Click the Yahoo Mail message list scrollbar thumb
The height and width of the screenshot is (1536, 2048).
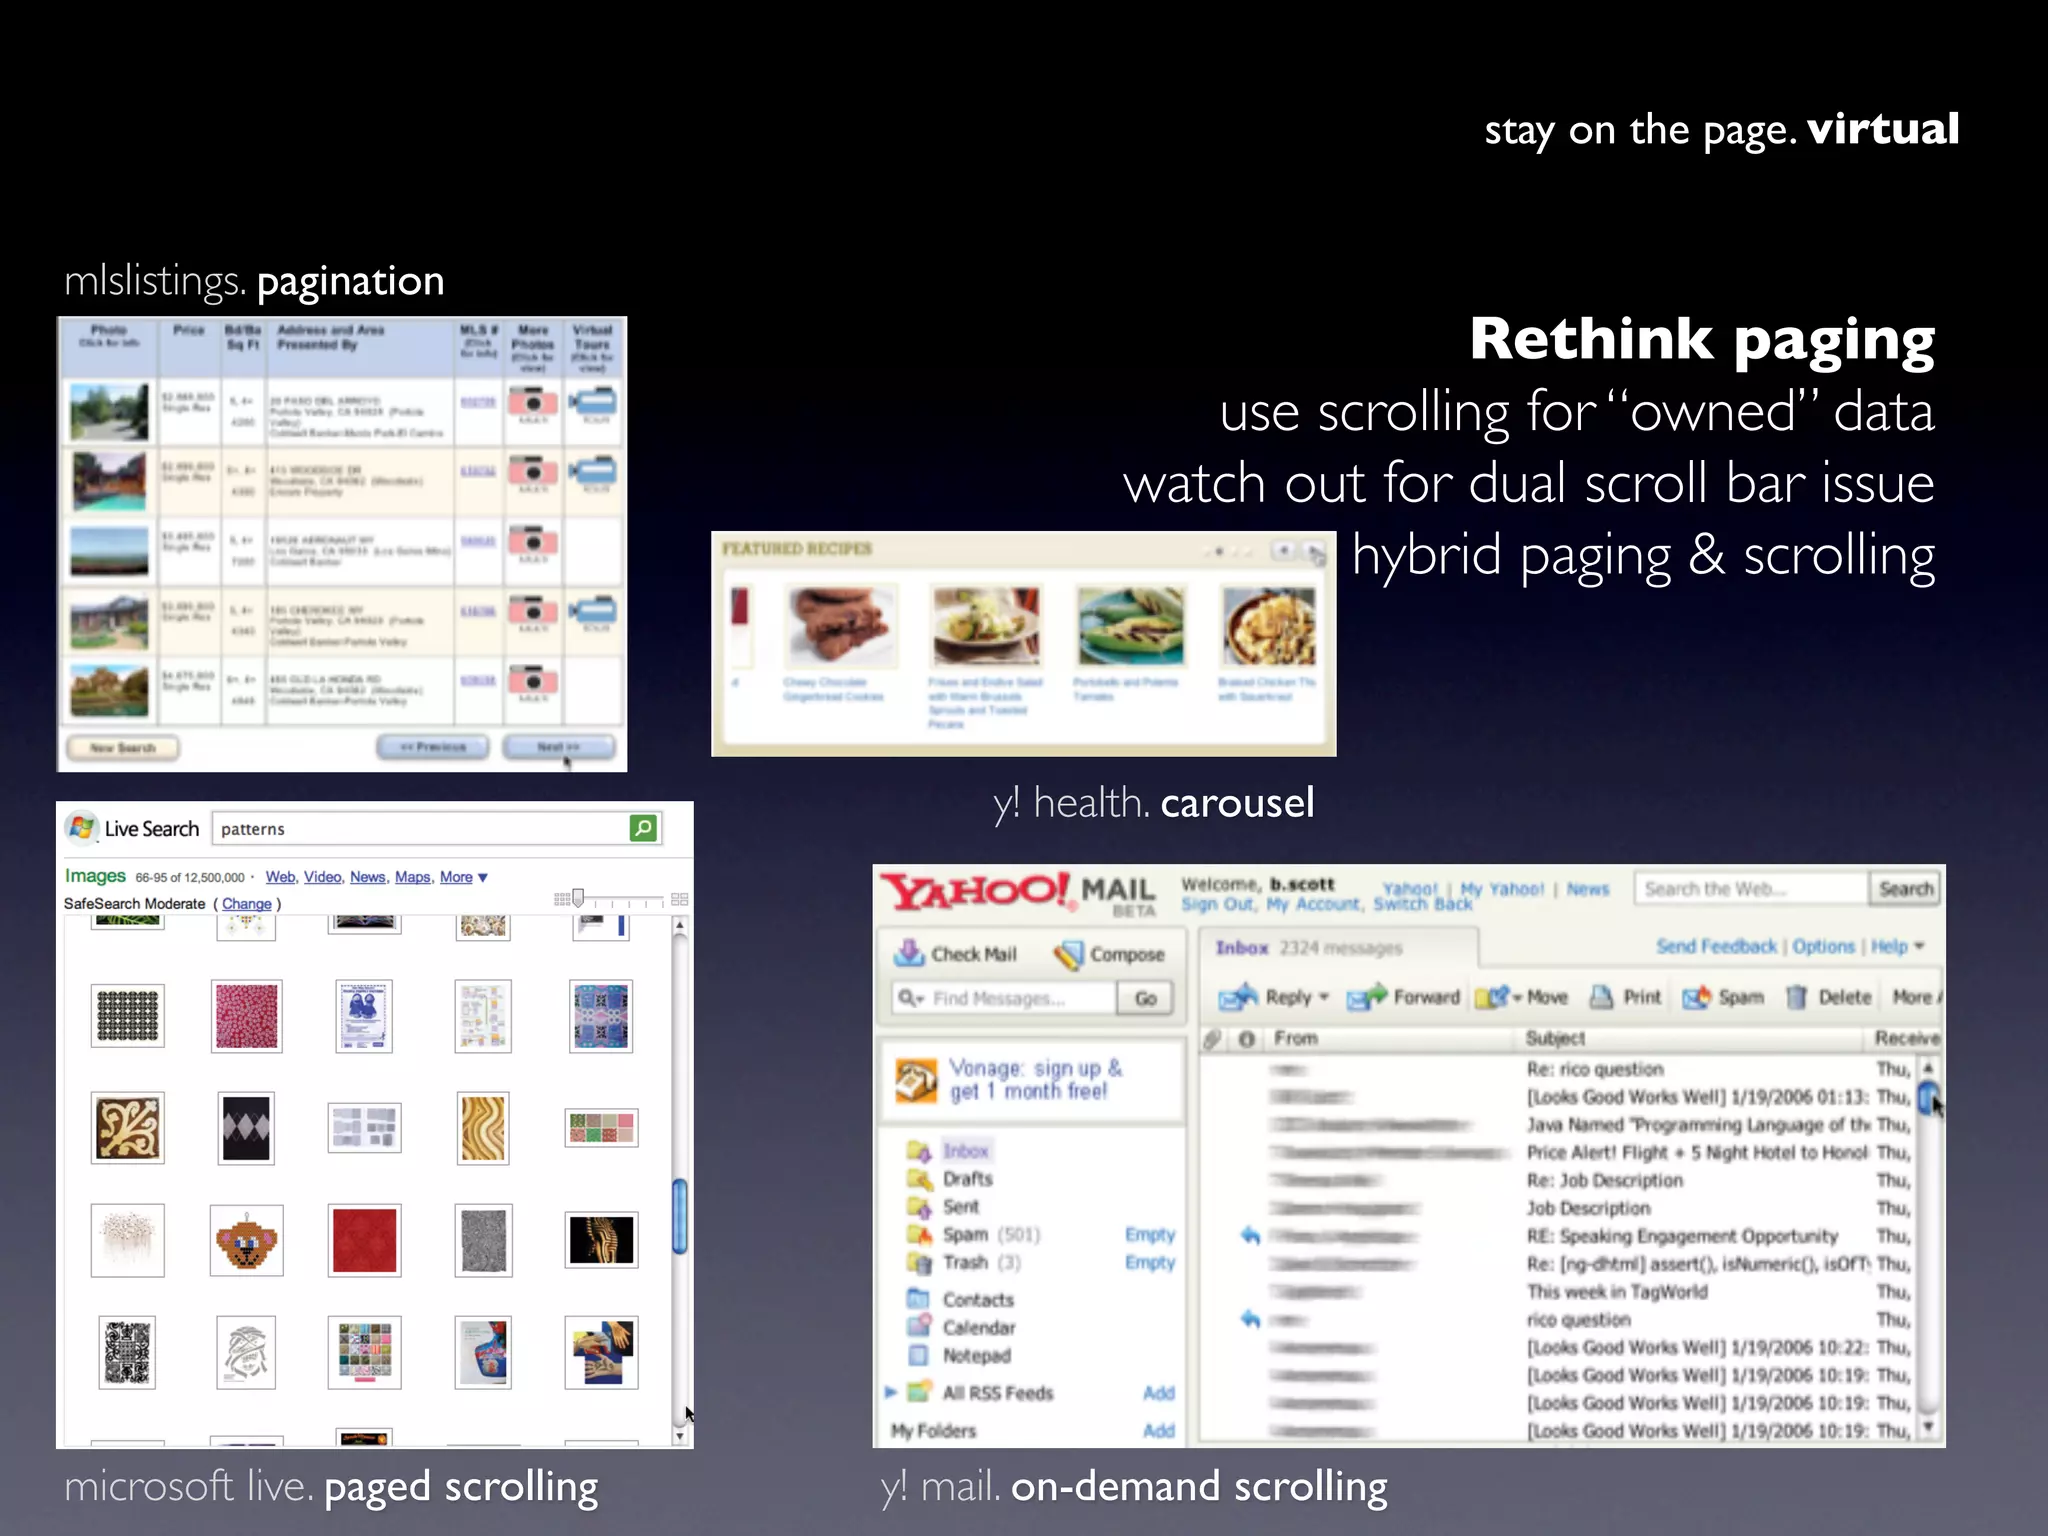[x=1928, y=1099]
